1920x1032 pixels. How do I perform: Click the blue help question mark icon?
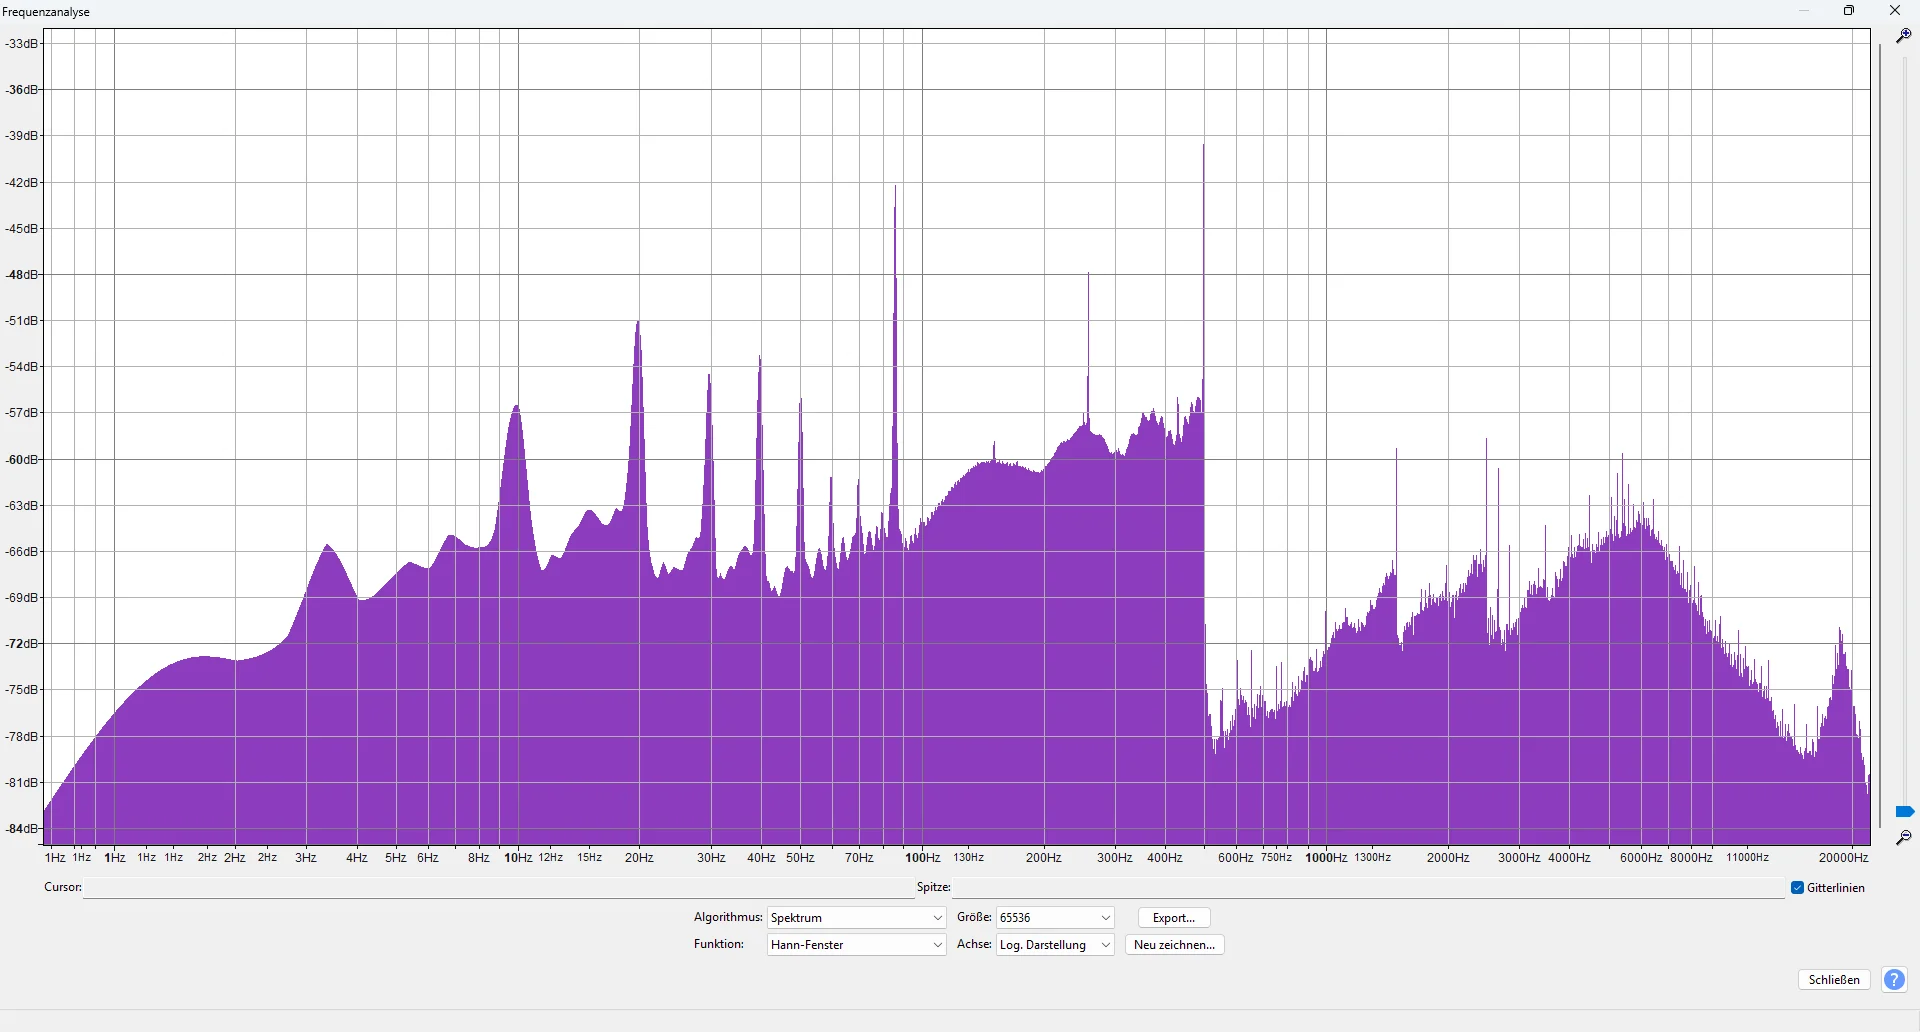1894,980
